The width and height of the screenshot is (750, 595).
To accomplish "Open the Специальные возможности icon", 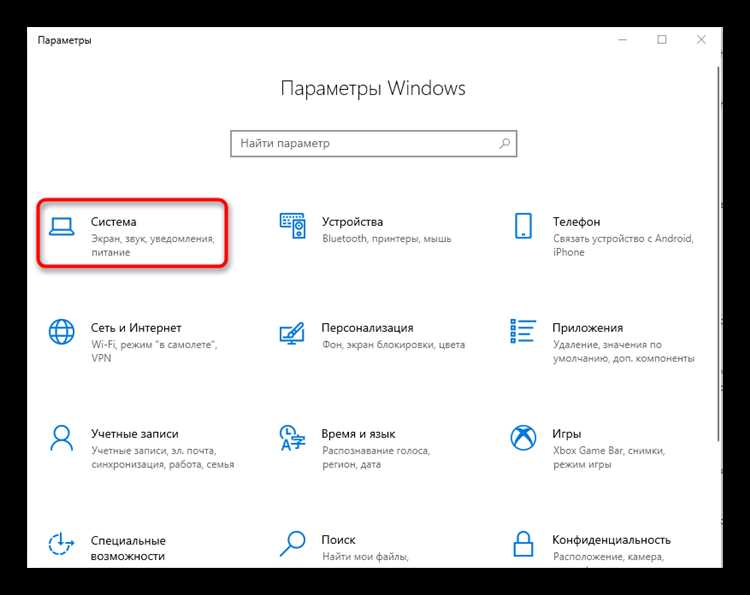I will pos(61,544).
